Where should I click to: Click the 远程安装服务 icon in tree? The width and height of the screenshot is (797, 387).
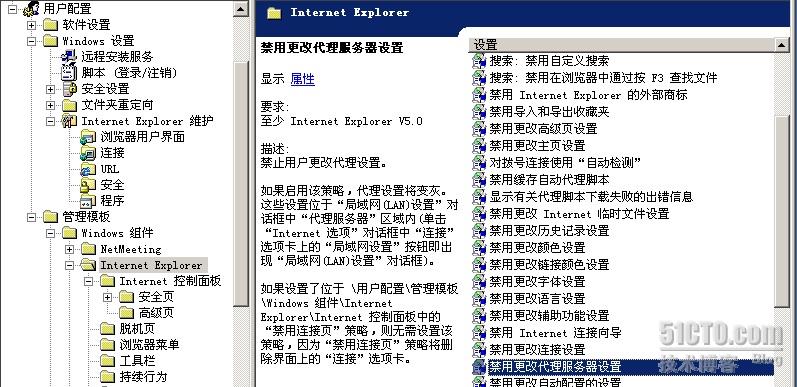(69, 56)
